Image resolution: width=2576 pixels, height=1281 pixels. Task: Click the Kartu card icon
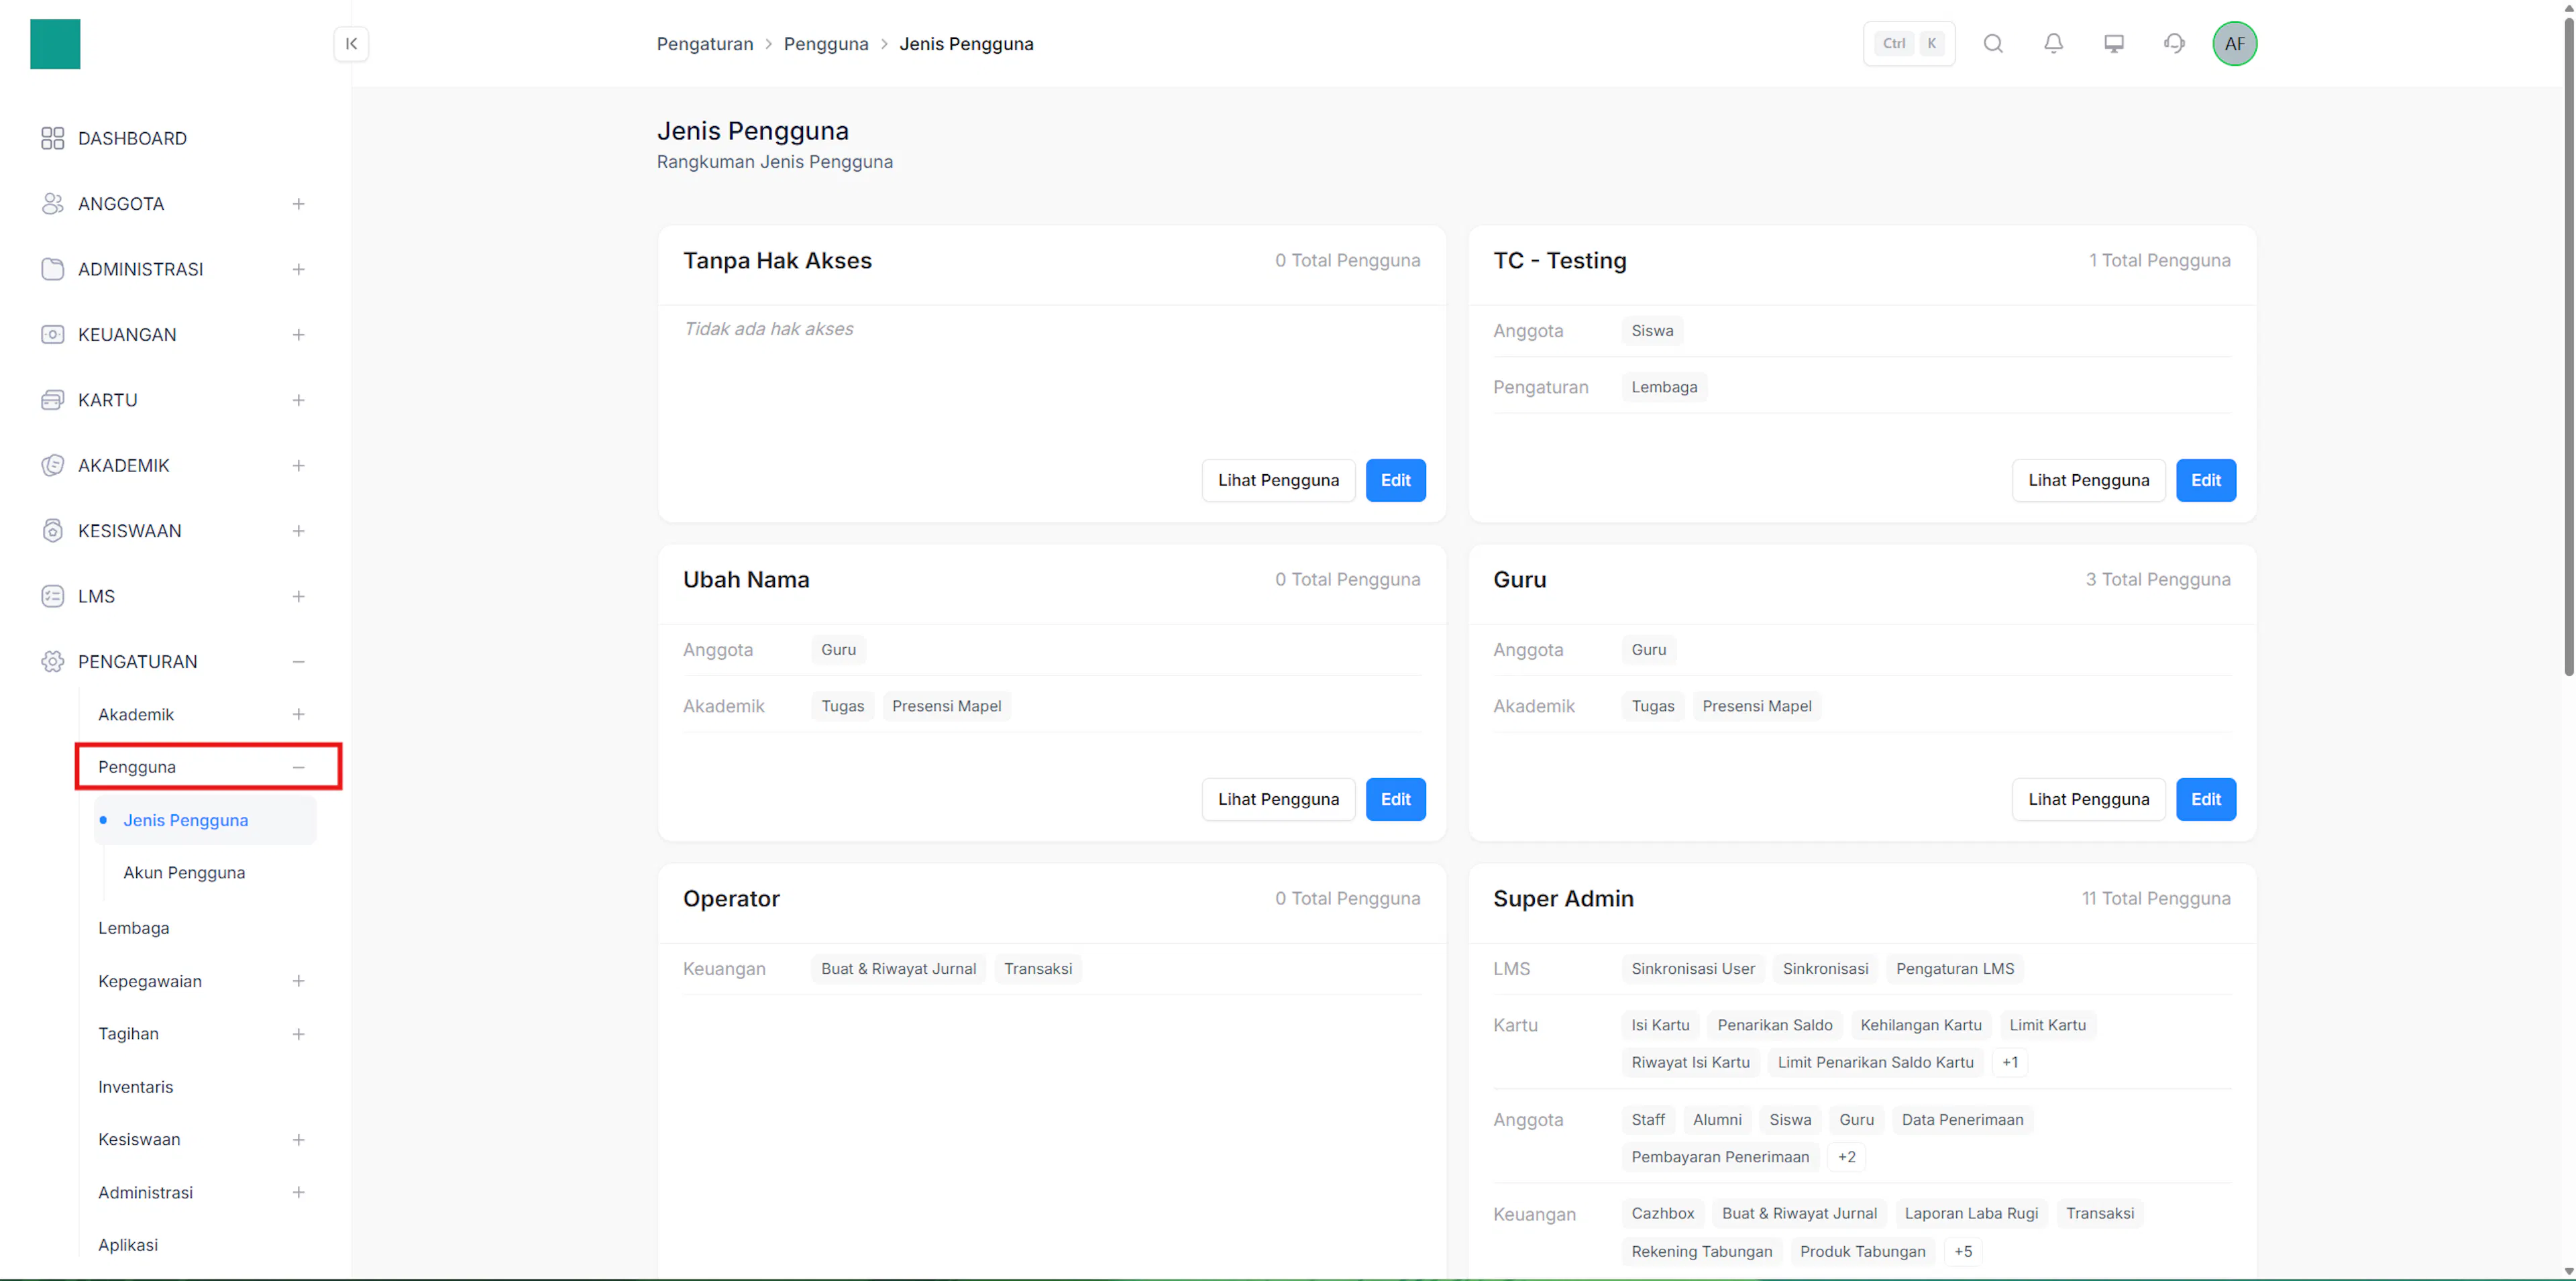pyautogui.click(x=53, y=400)
